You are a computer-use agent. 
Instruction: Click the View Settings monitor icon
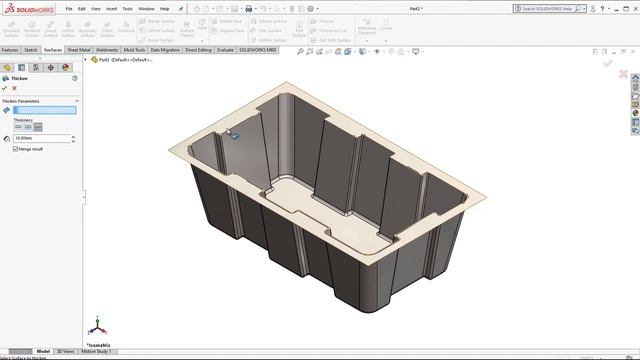click(x=416, y=51)
